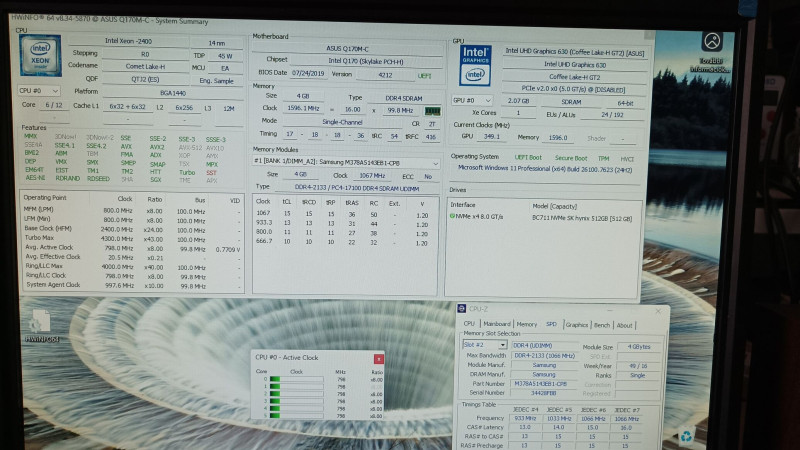Click the UEFI Boot indicator label
The height and width of the screenshot is (450, 800).
point(528,158)
